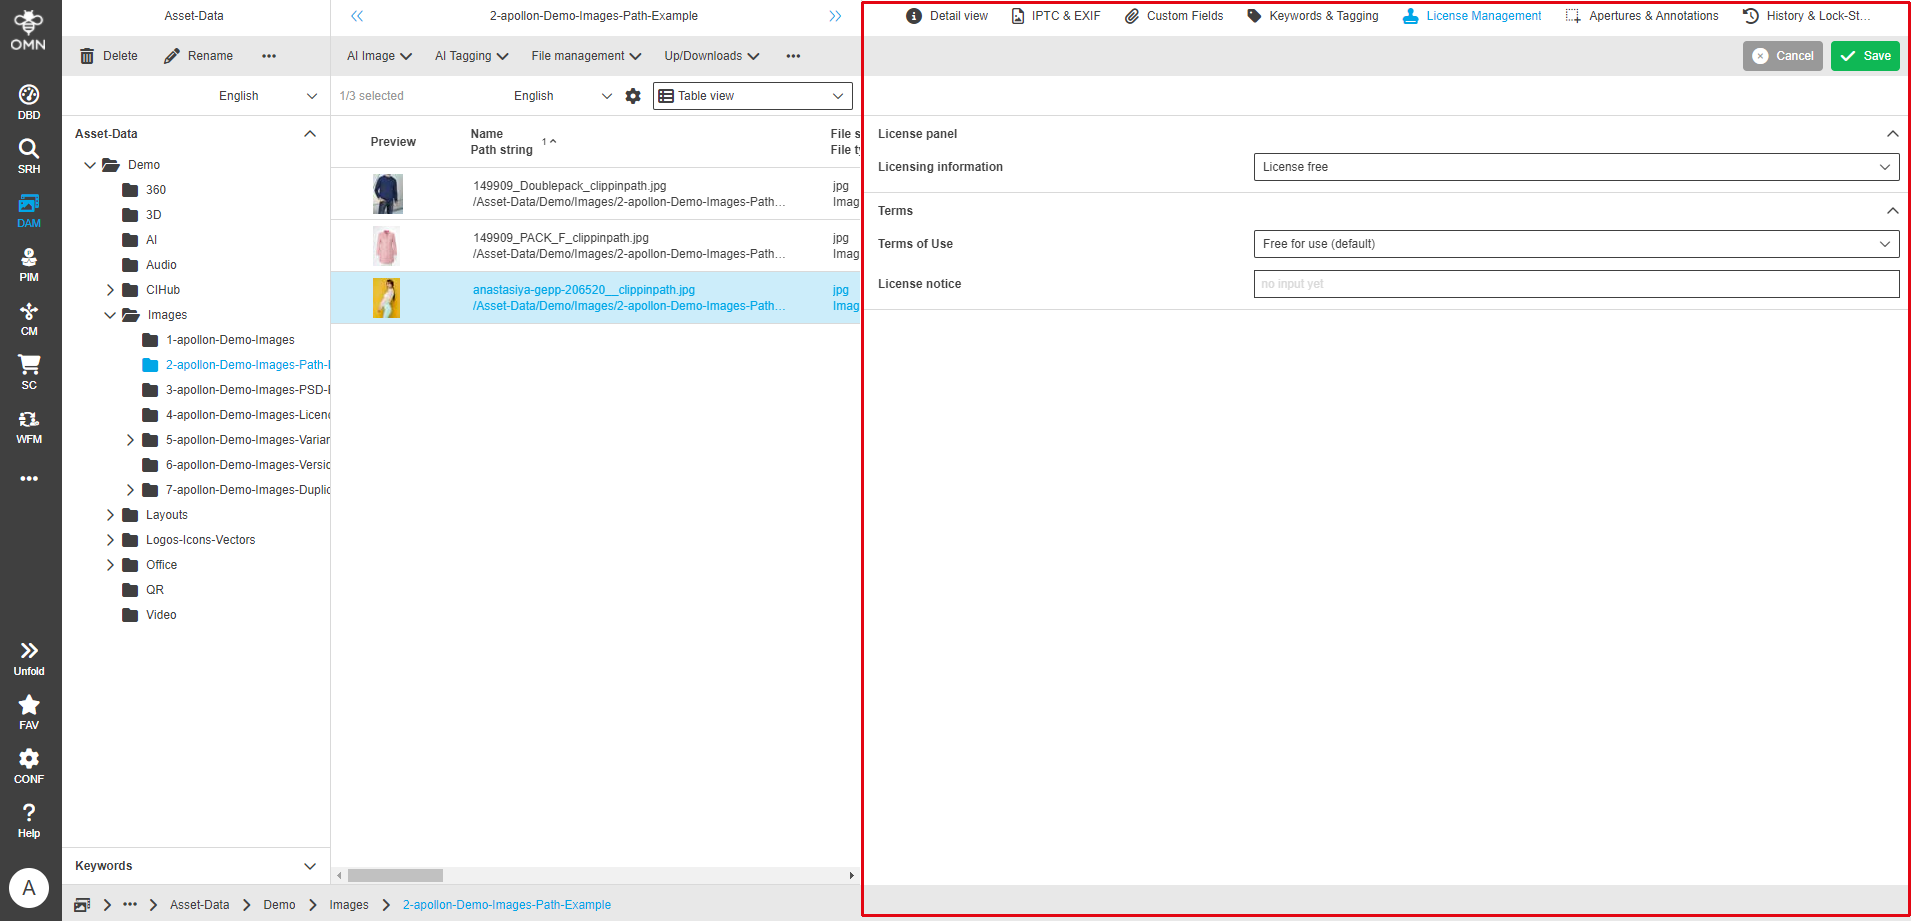The width and height of the screenshot is (1911, 921).
Task: Rename the selected folder
Action: coord(198,56)
